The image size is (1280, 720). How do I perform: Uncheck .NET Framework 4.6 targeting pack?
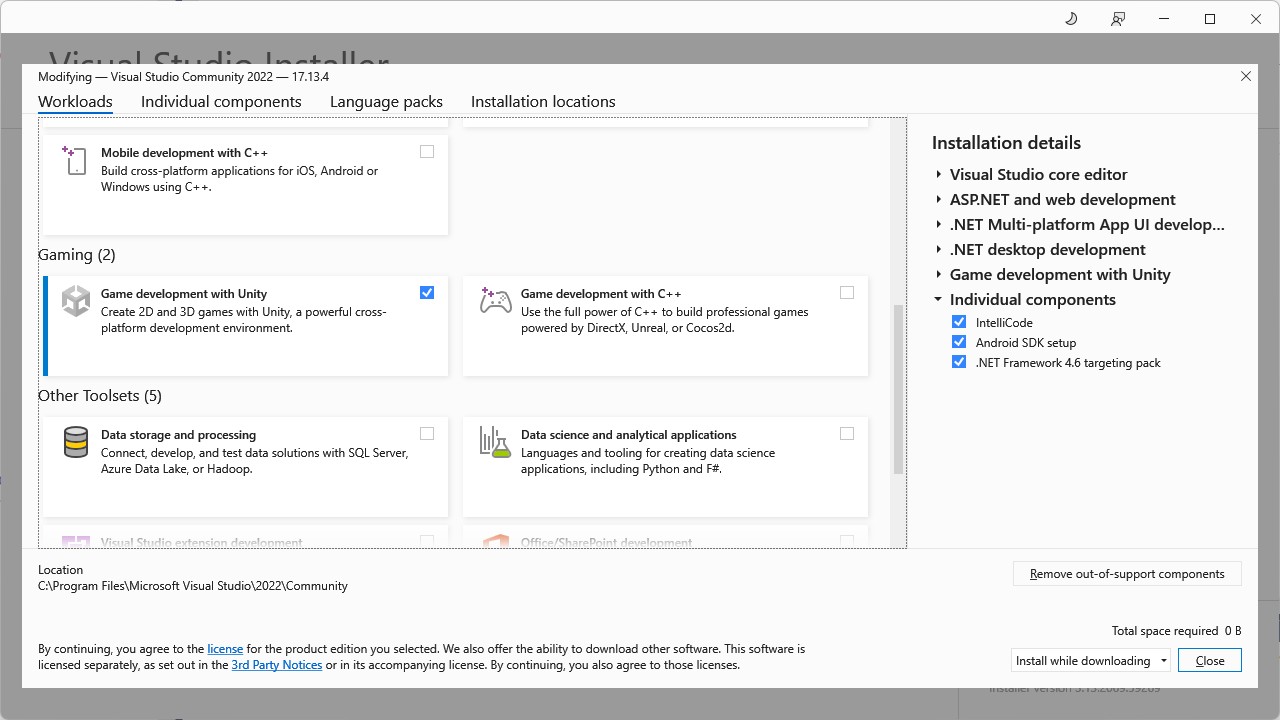tap(959, 362)
